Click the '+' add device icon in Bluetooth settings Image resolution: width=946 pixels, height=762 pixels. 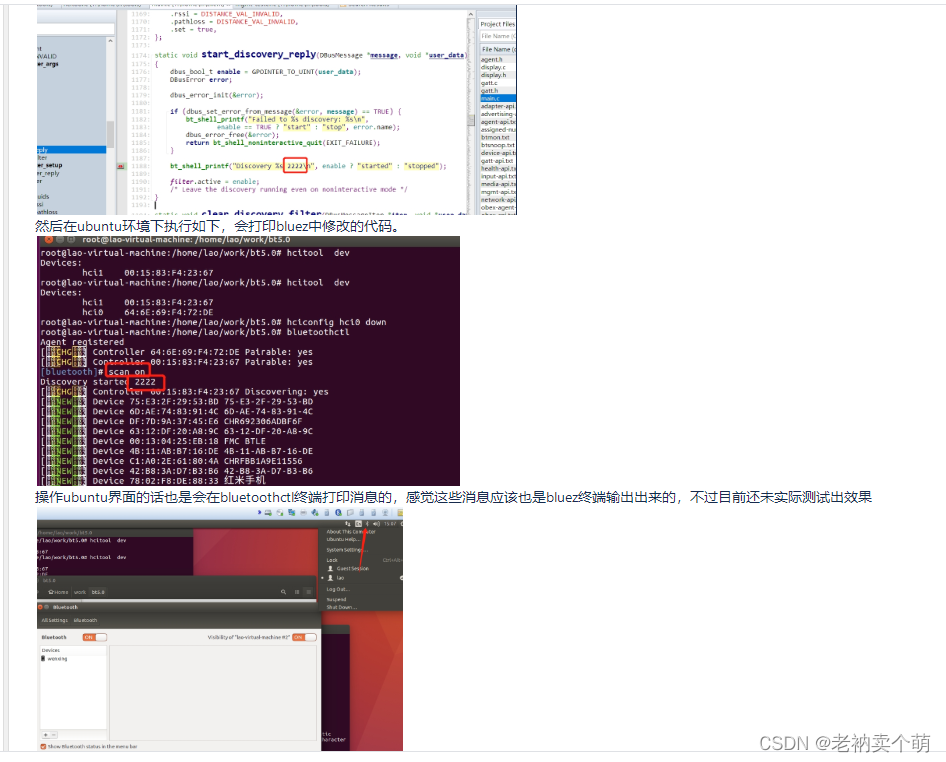[x=46, y=735]
